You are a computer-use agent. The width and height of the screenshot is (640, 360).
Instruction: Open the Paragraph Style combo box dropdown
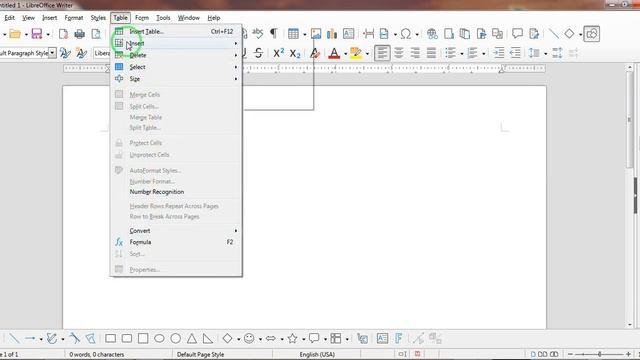[52, 53]
